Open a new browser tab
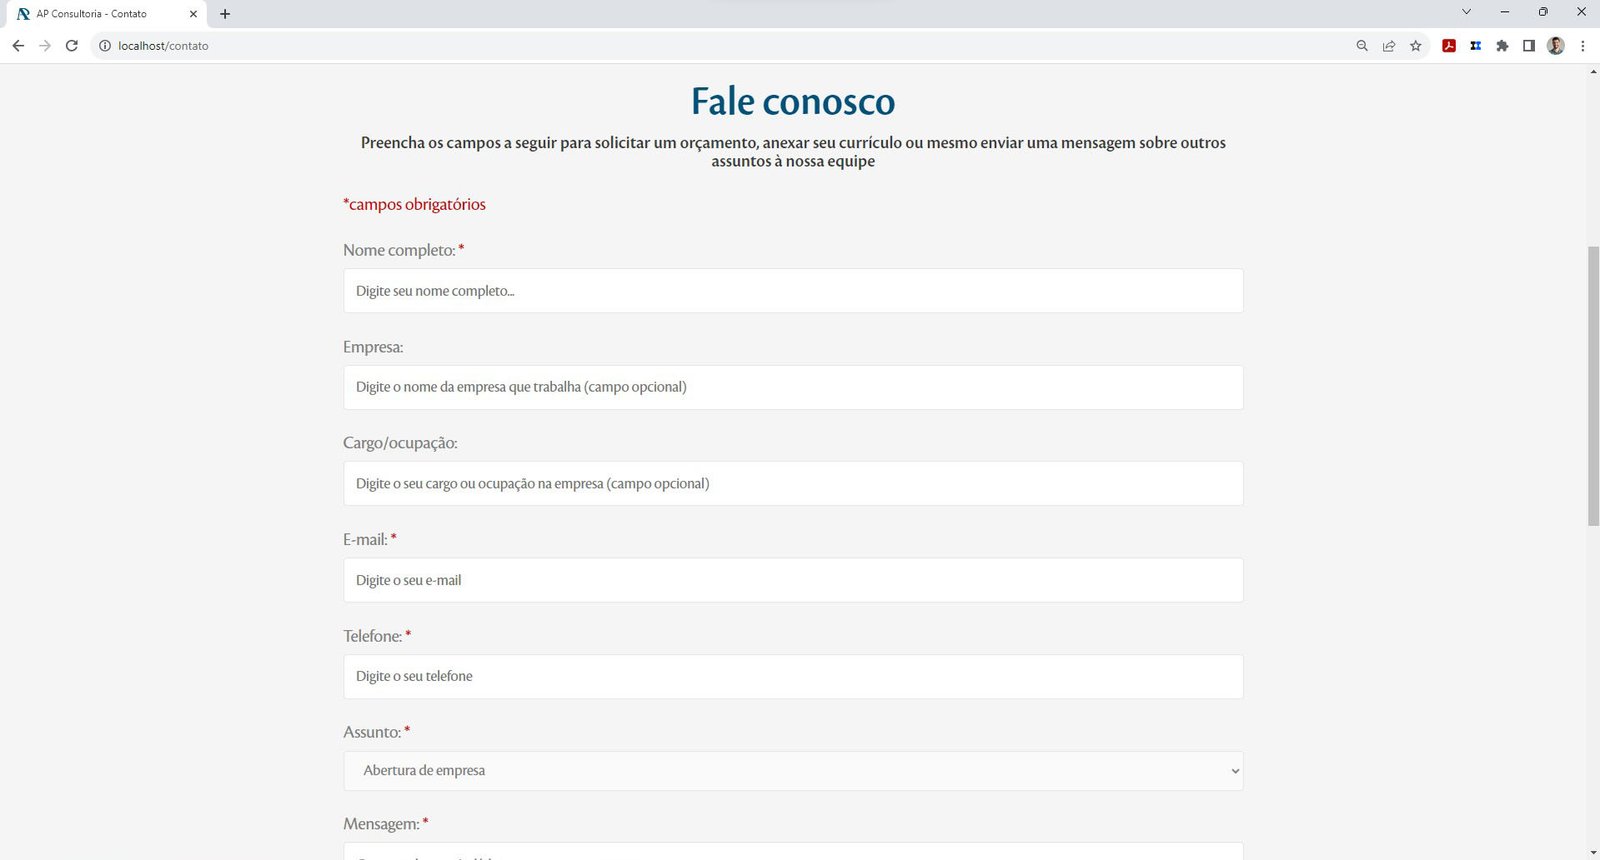 (x=225, y=14)
